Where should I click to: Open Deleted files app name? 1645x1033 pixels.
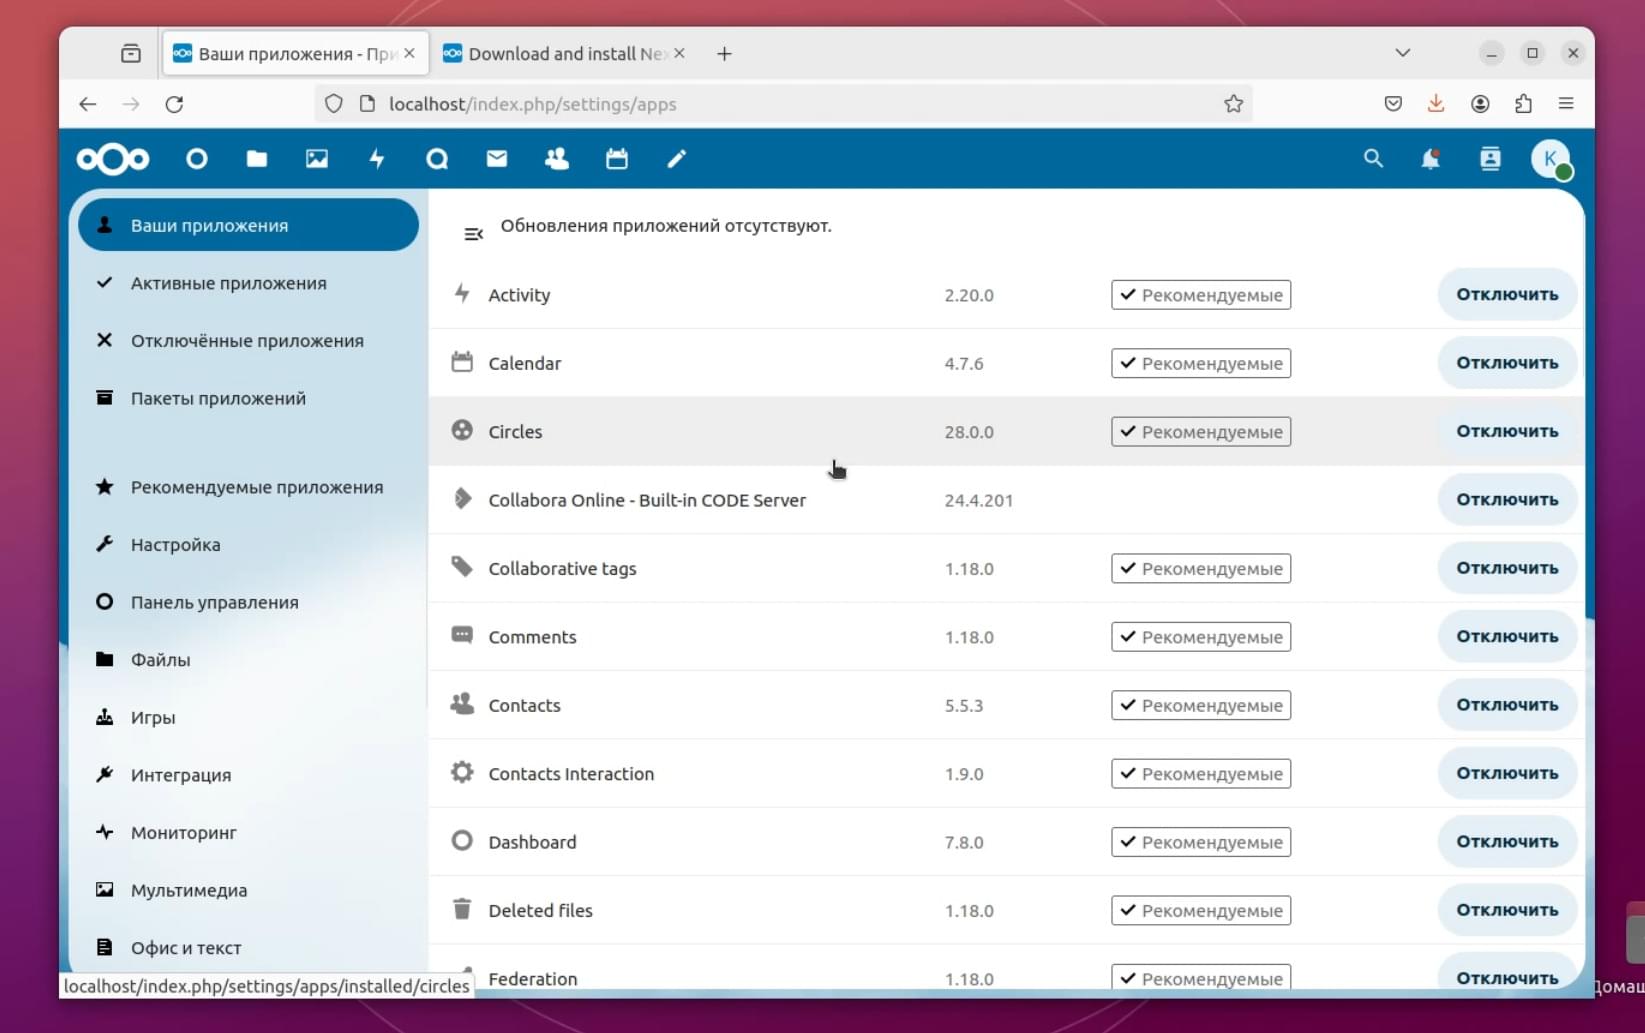click(540, 911)
